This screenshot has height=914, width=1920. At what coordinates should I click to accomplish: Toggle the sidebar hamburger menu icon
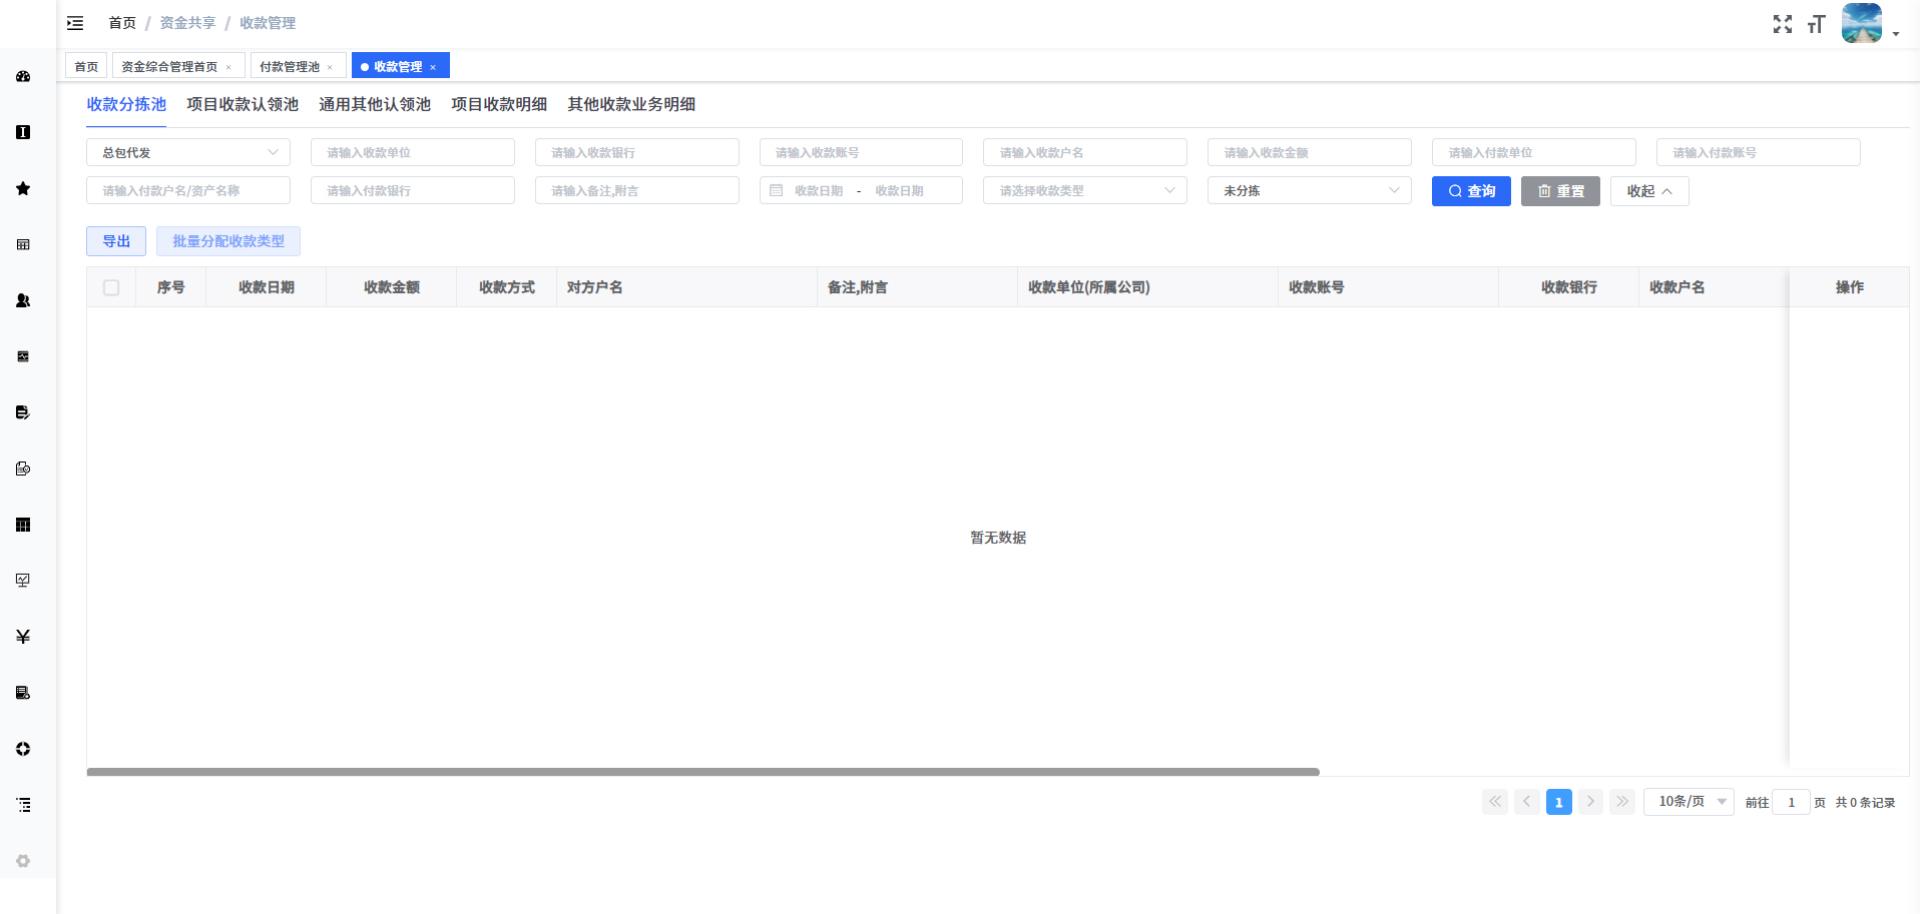[x=75, y=23]
